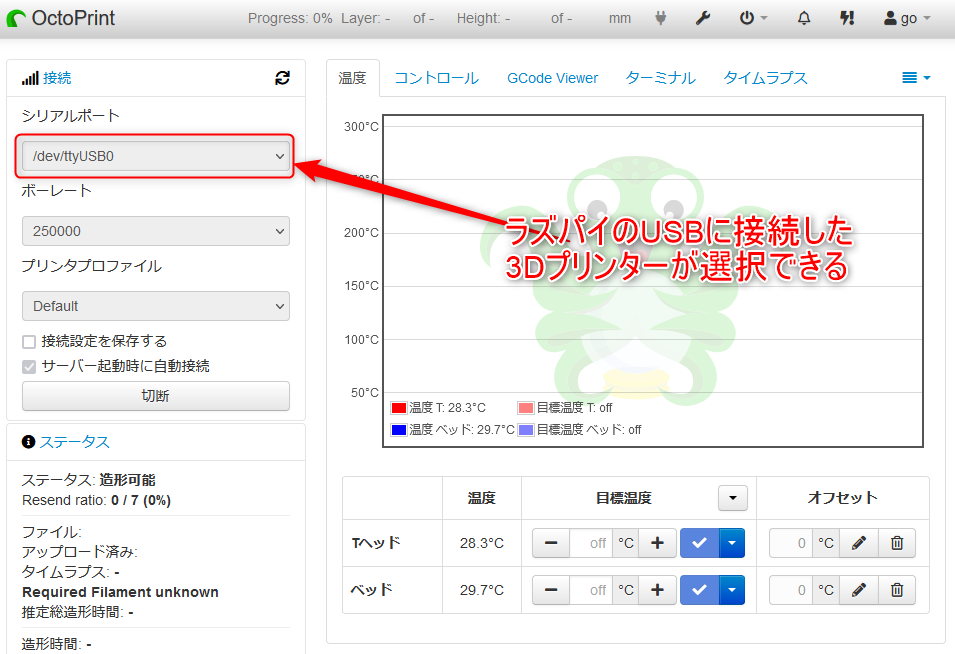Viewport: 955px width, 654px height.
Task: Open Tヘッド temperature preset dropdown arrow
Action: pyautogui.click(x=732, y=543)
